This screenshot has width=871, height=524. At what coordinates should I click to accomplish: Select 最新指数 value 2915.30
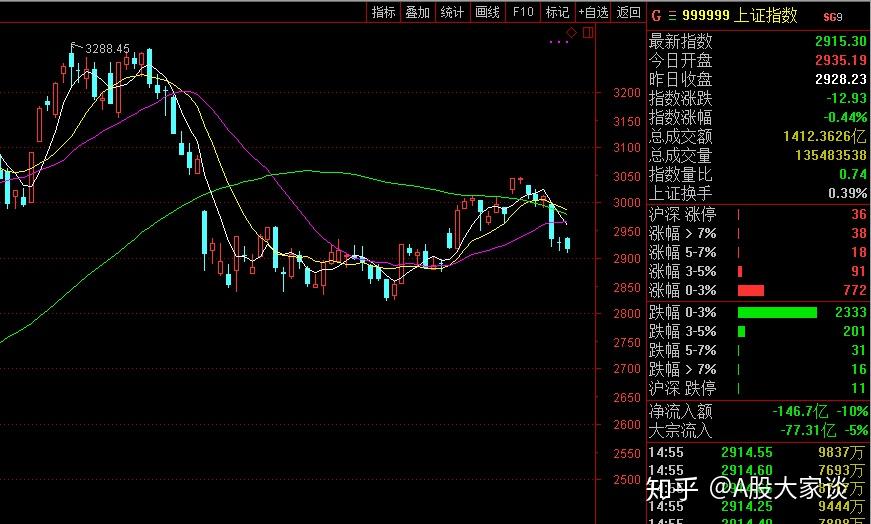click(x=840, y=41)
